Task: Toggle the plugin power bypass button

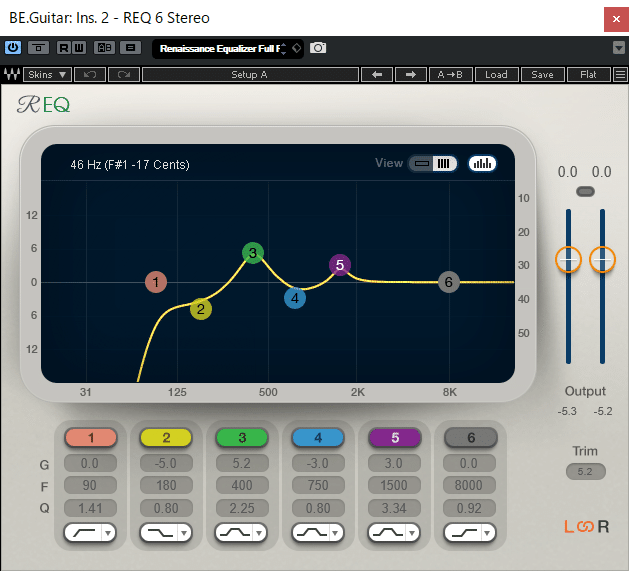Action: [13, 48]
